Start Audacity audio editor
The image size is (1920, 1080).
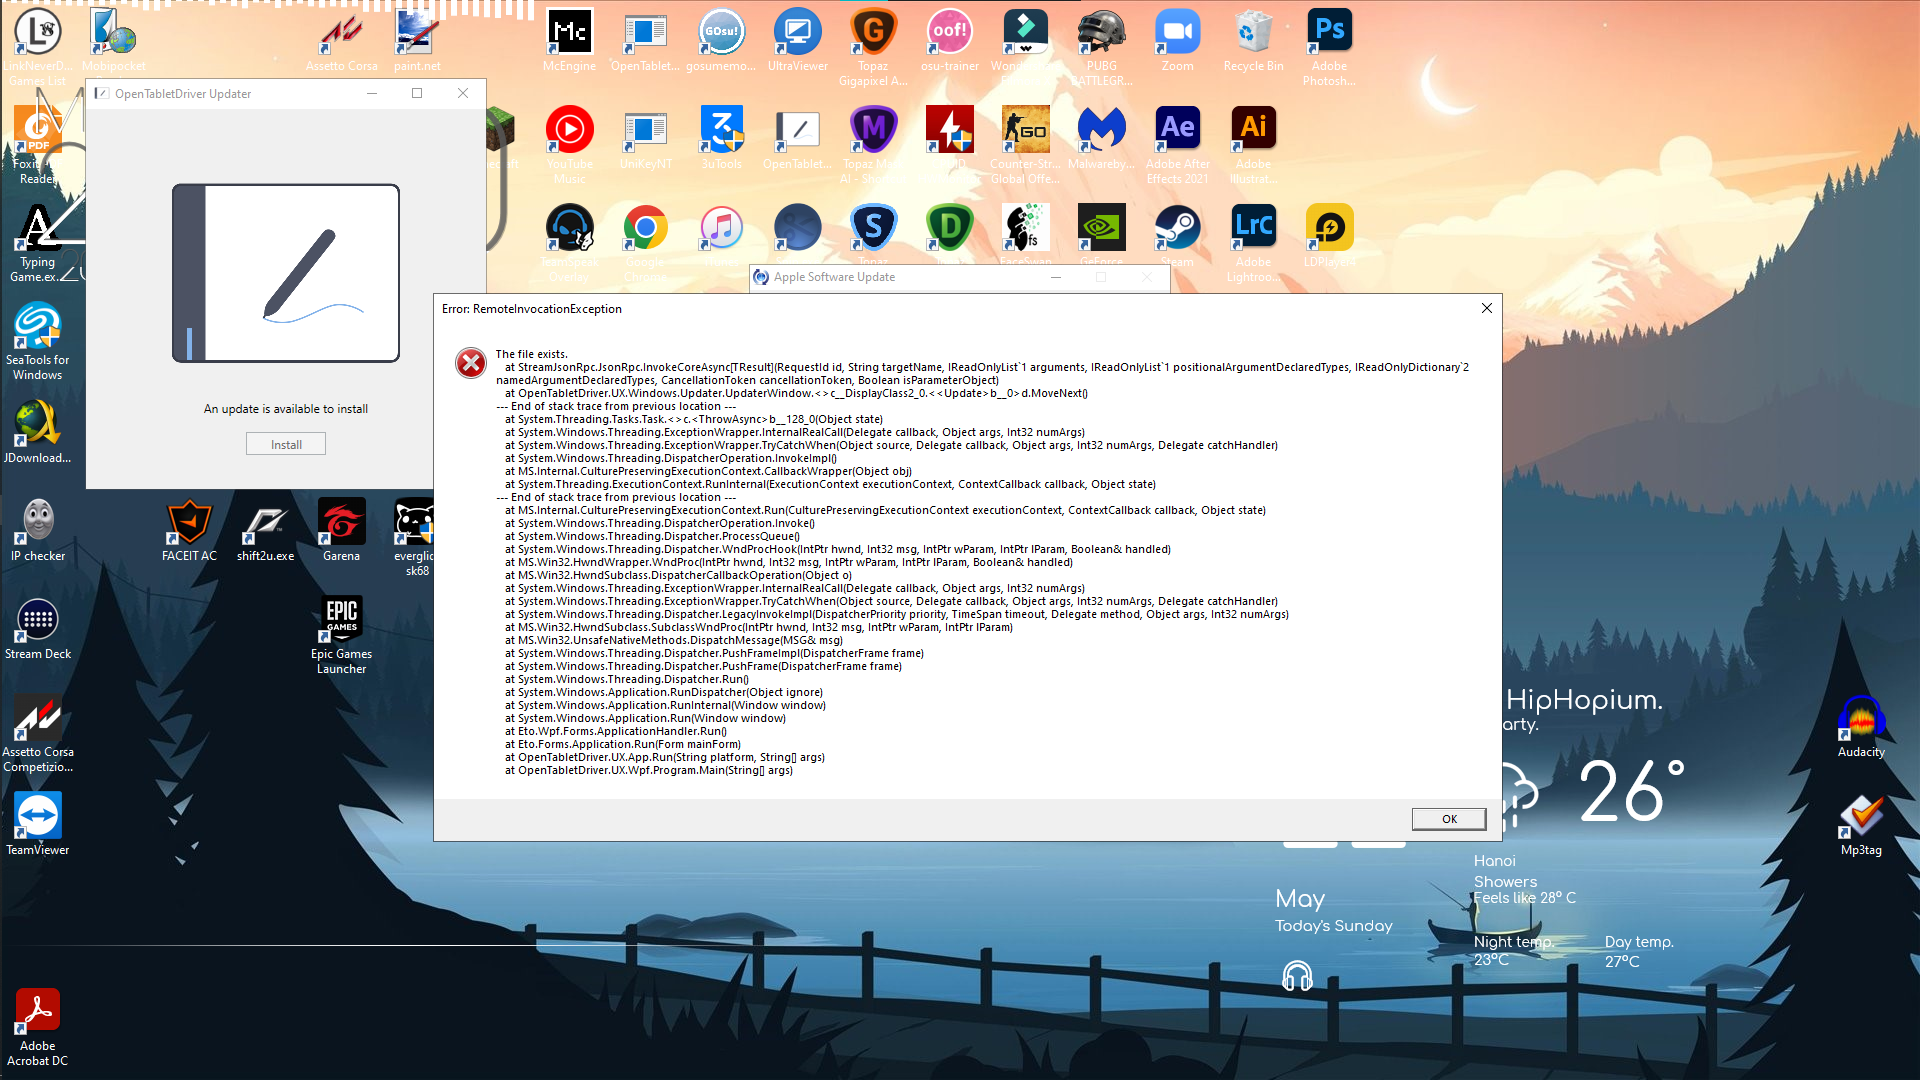(1863, 718)
